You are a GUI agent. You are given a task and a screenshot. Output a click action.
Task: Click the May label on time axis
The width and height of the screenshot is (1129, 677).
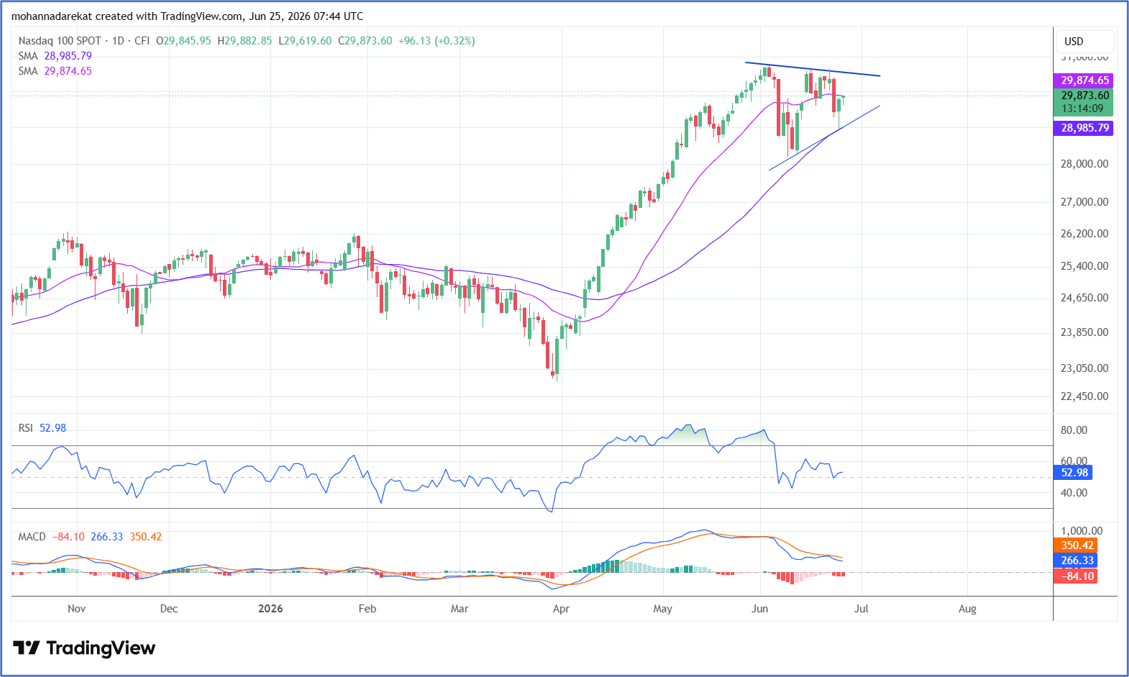pyautogui.click(x=662, y=609)
